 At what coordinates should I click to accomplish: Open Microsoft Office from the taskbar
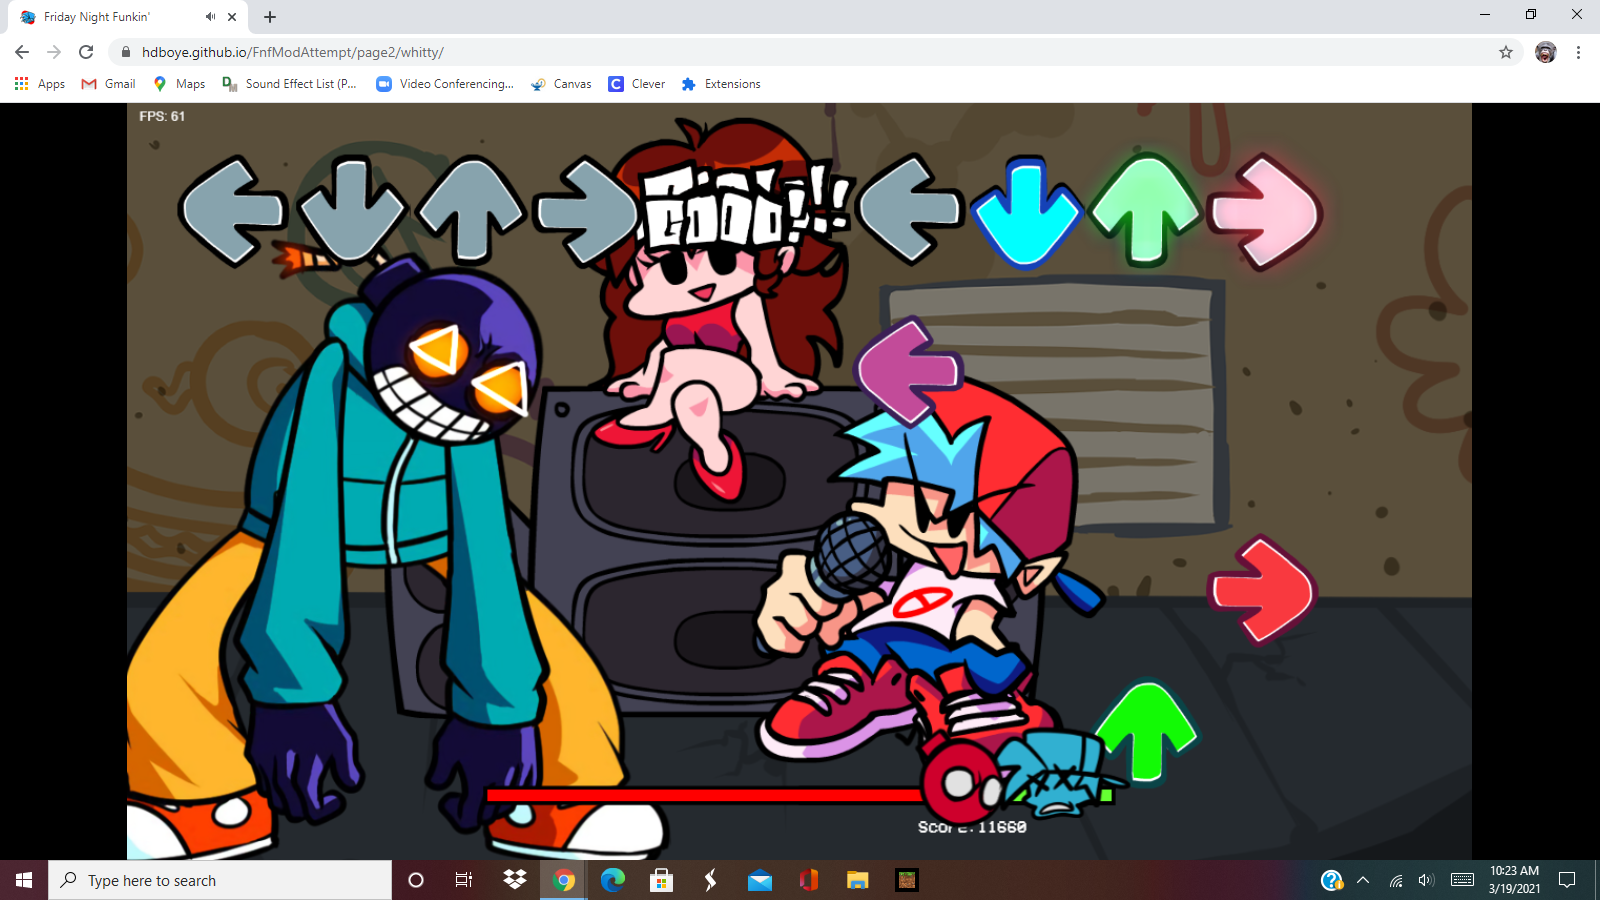[x=808, y=880]
